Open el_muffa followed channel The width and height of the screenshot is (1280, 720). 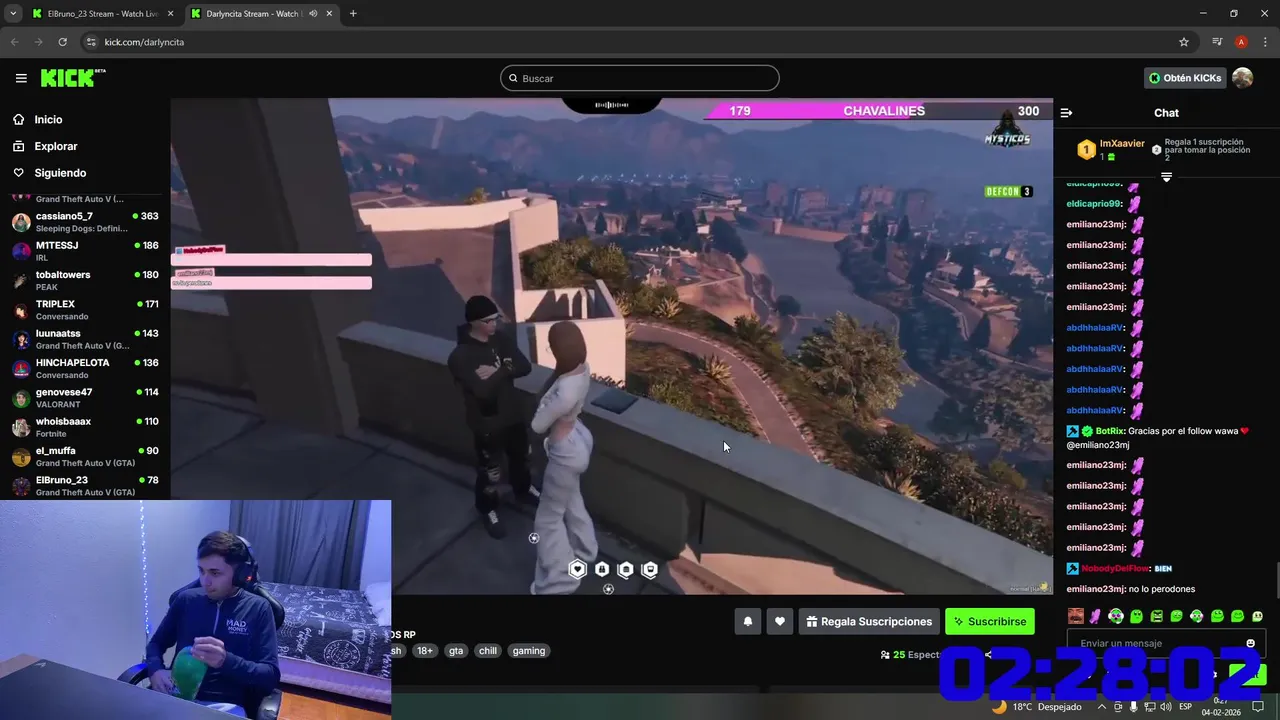[85, 456]
